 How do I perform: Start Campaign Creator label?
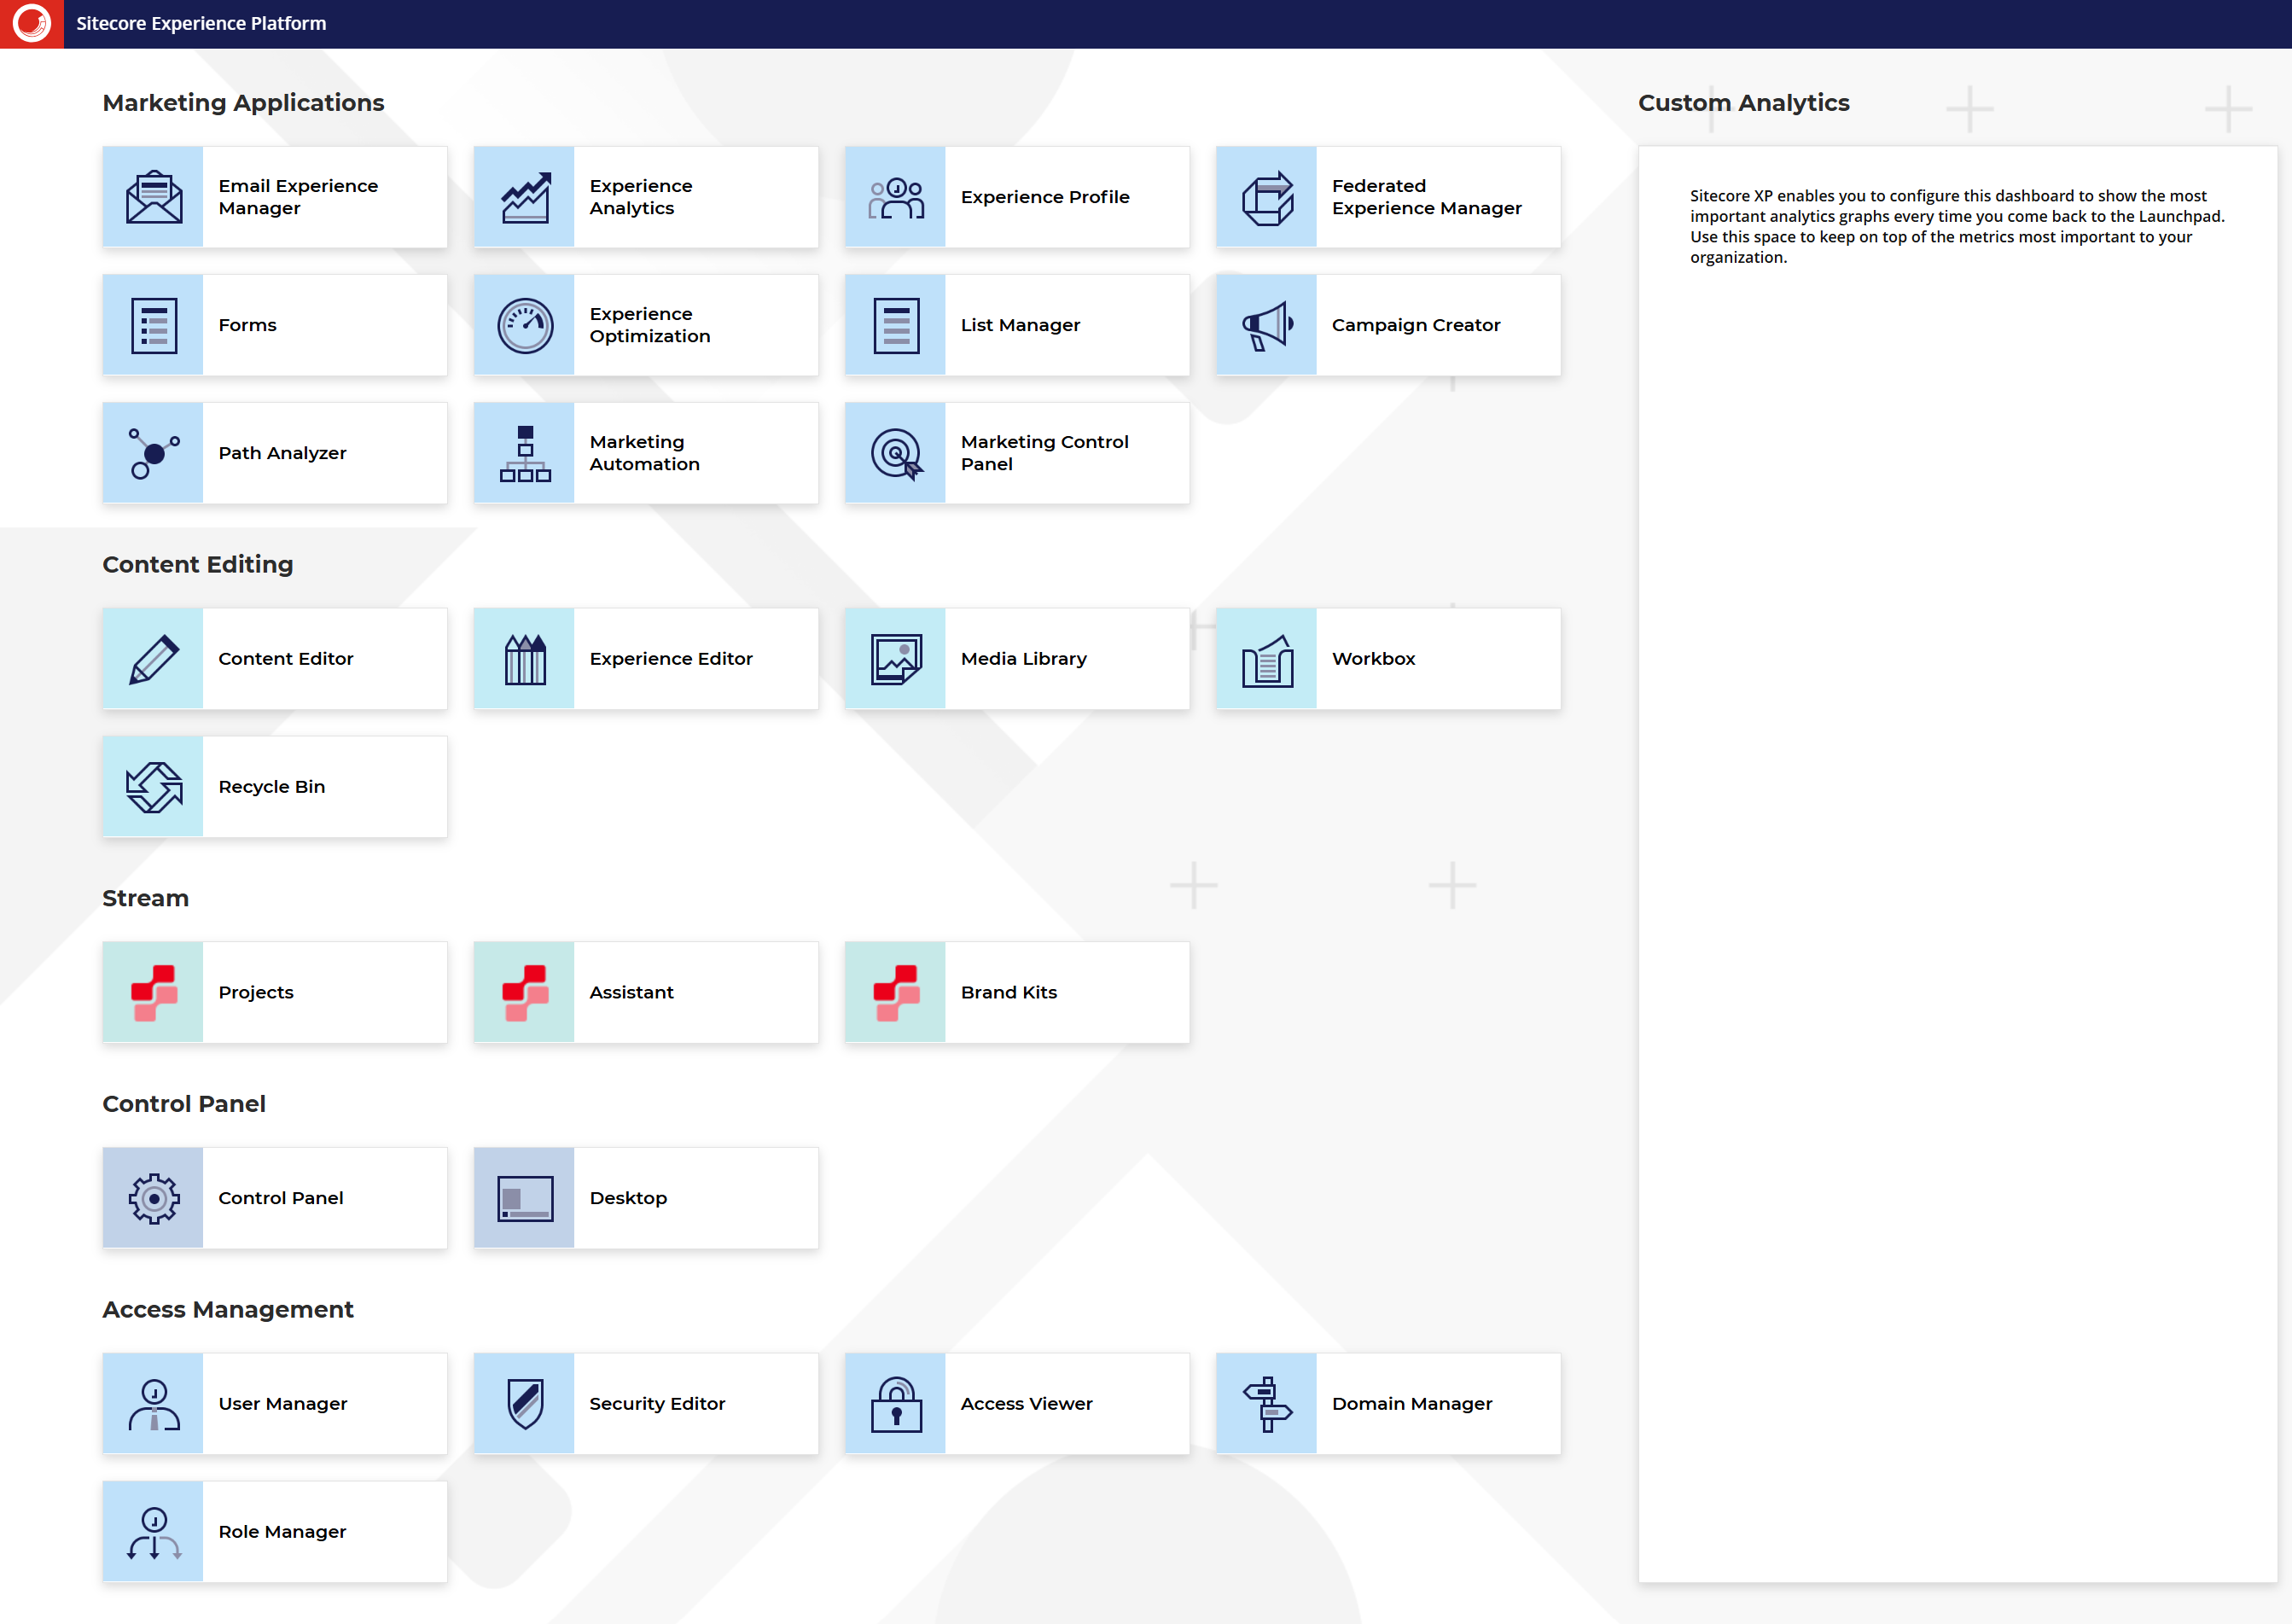(x=1416, y=325)
